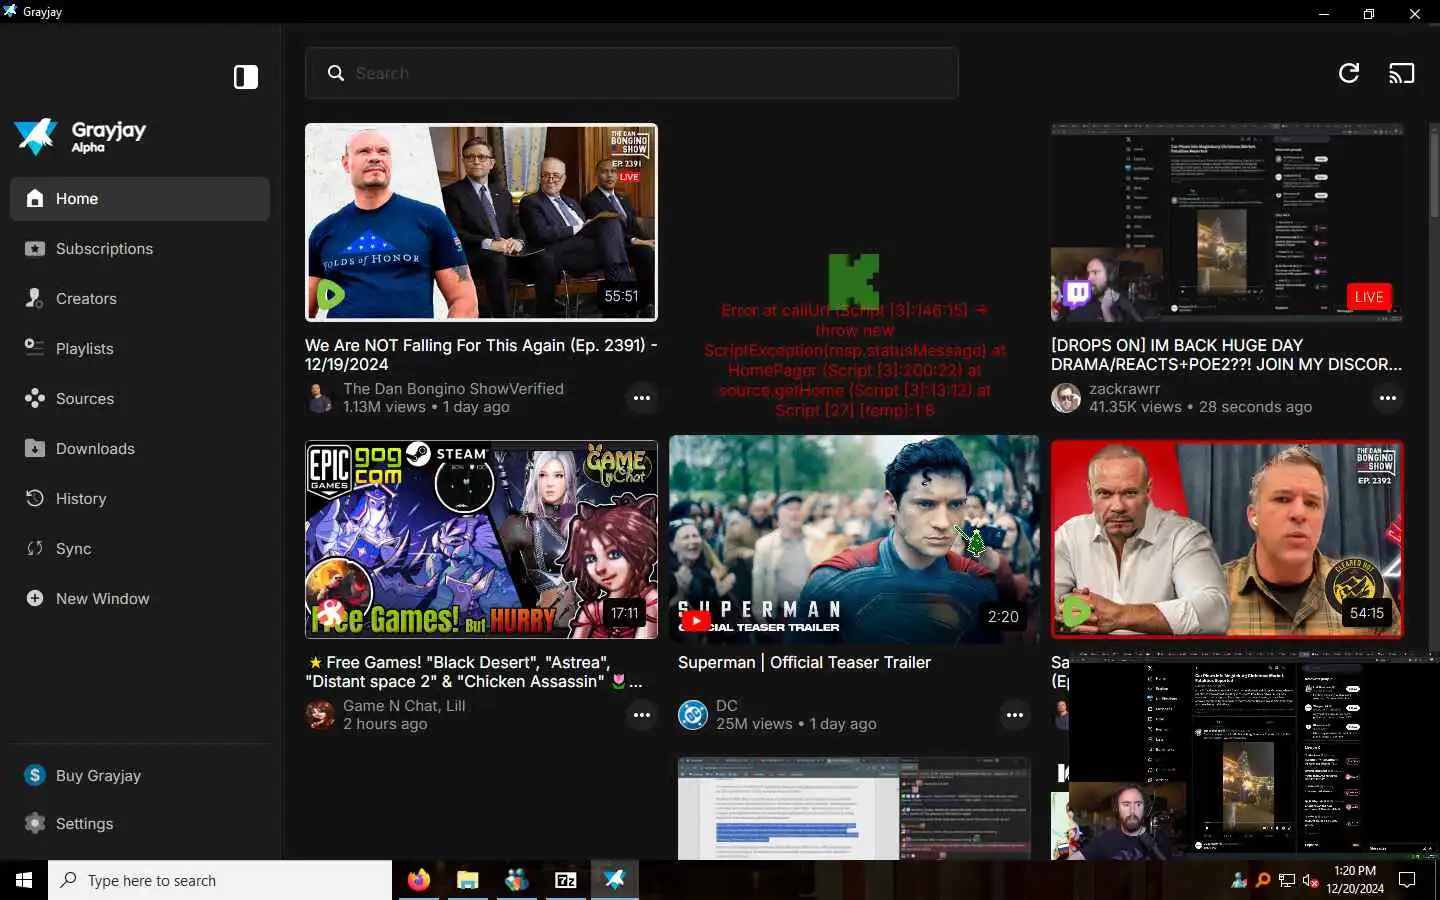
Task: Open the Sources section
Action: (140, 399)
